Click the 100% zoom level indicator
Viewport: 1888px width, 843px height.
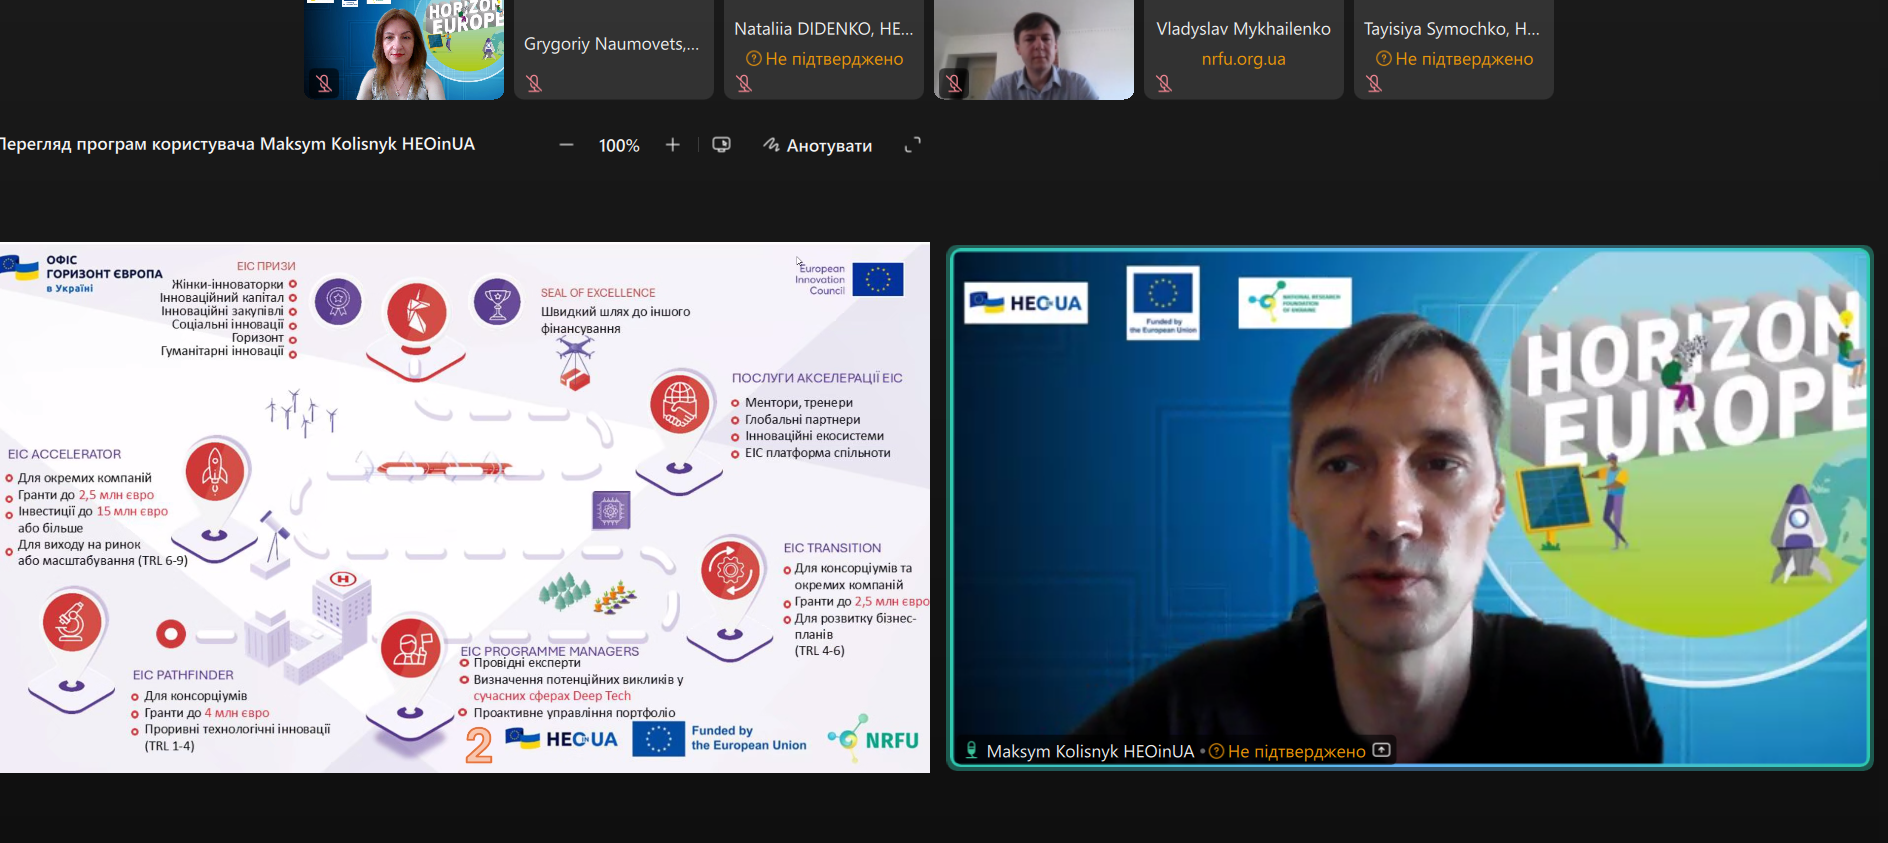click(x=619, y=146)
